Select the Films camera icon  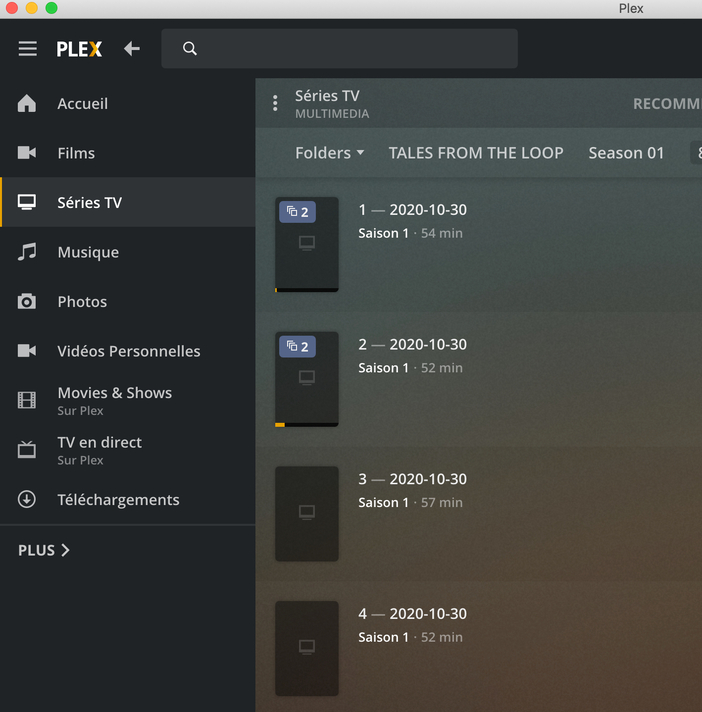point(27,153)
